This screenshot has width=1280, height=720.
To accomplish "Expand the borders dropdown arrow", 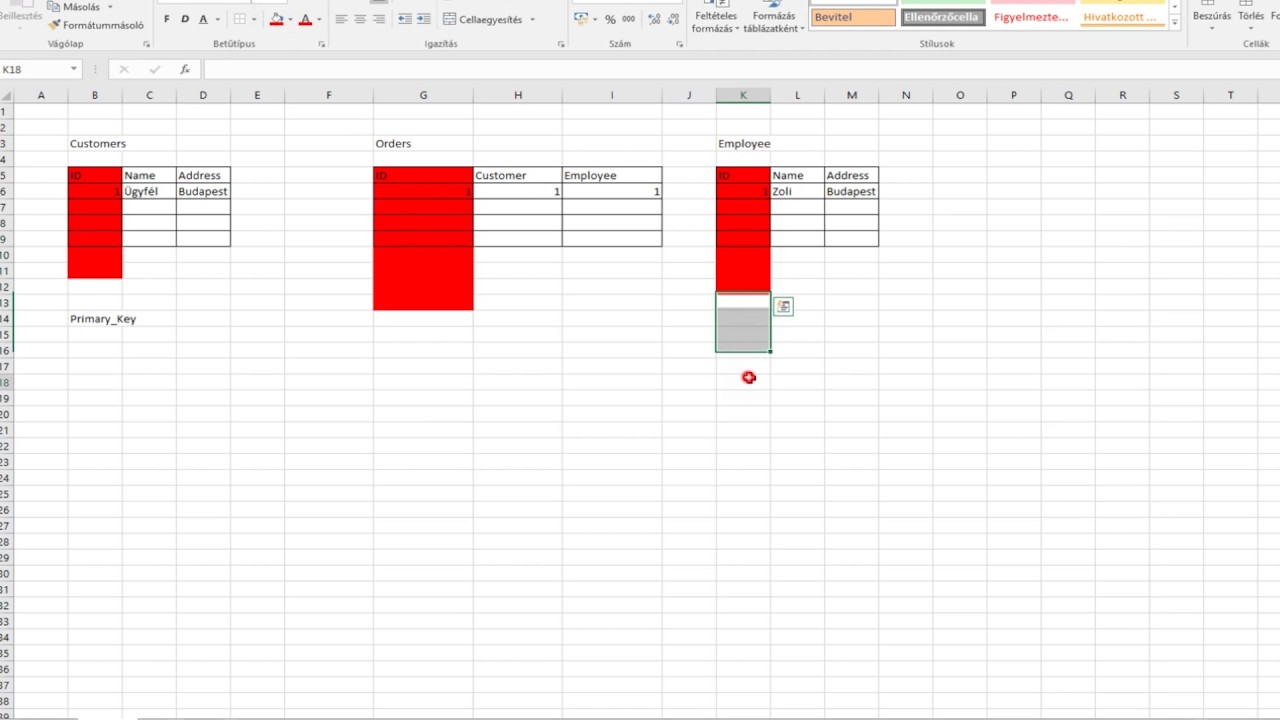I will (254, 19).
